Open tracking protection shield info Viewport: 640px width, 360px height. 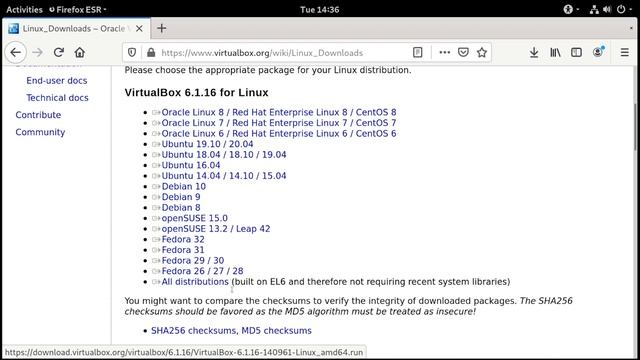click(132, 53)
